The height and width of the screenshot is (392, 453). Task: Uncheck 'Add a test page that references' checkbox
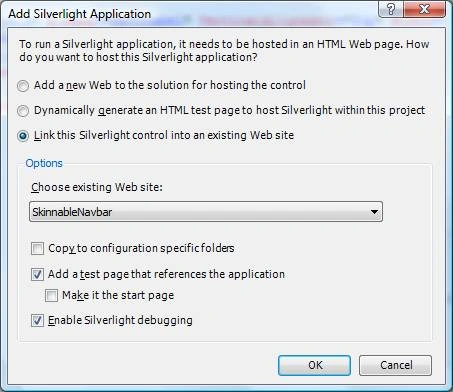tap(37, 275)
